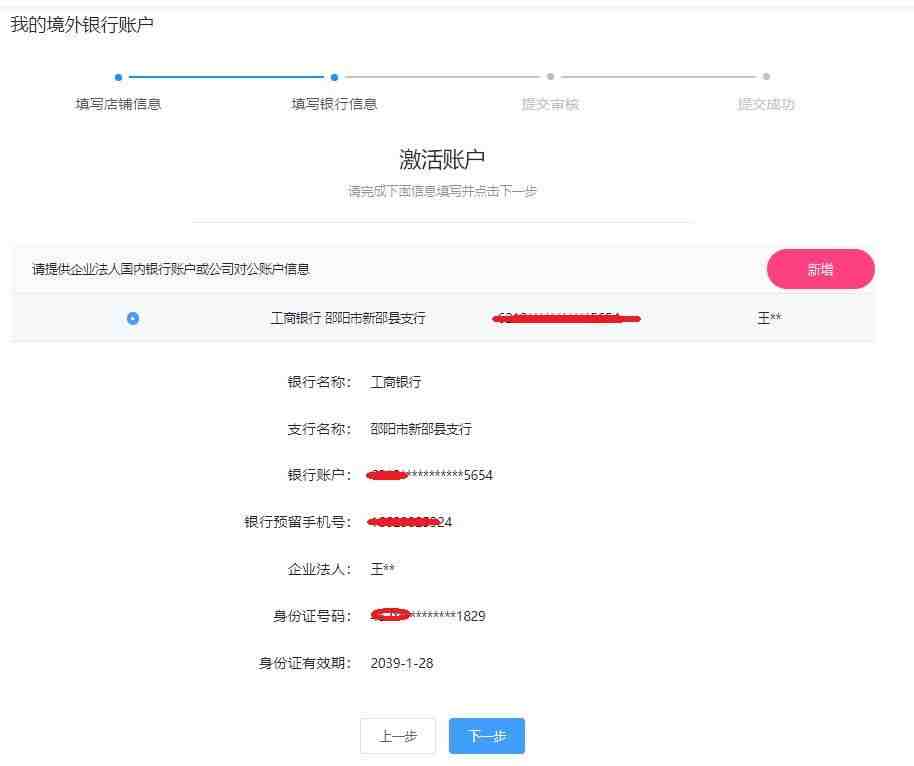
Task: Click the 工商银行 value beside 银行名称
Action: tap(396, 382)
